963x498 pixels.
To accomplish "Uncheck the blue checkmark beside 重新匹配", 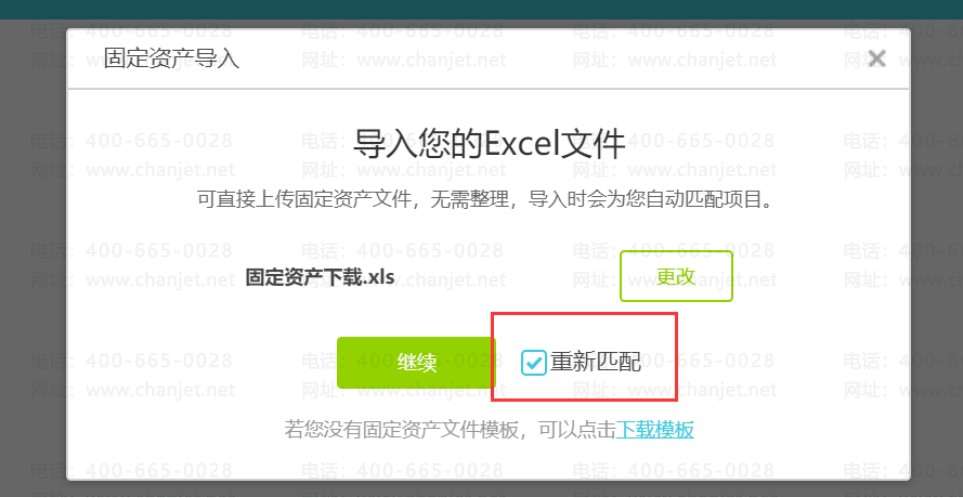I will [533, 363].
